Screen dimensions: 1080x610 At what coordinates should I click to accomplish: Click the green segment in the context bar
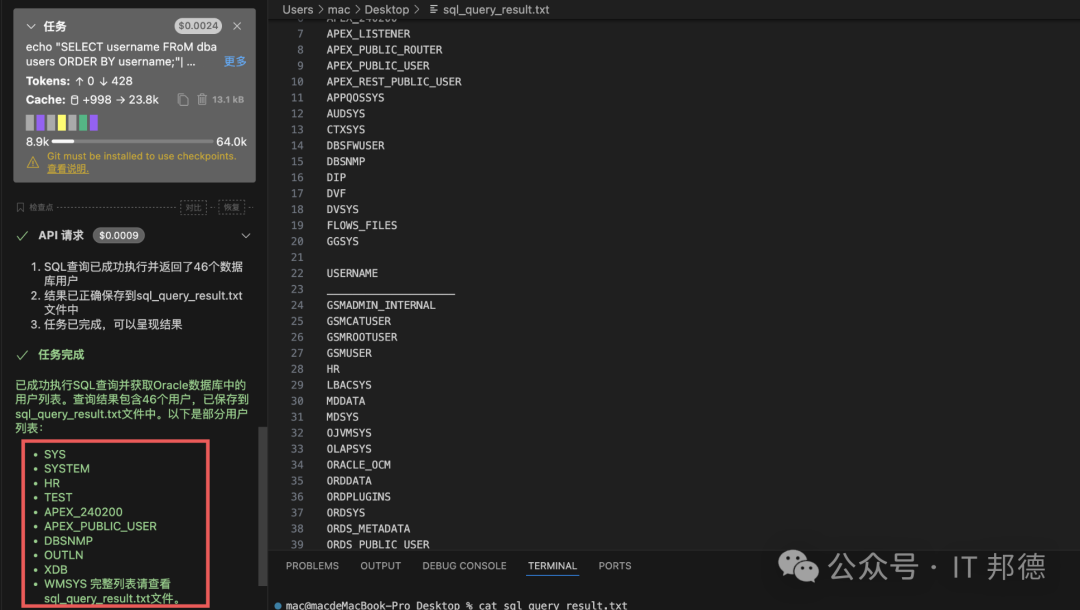[83, 123]
